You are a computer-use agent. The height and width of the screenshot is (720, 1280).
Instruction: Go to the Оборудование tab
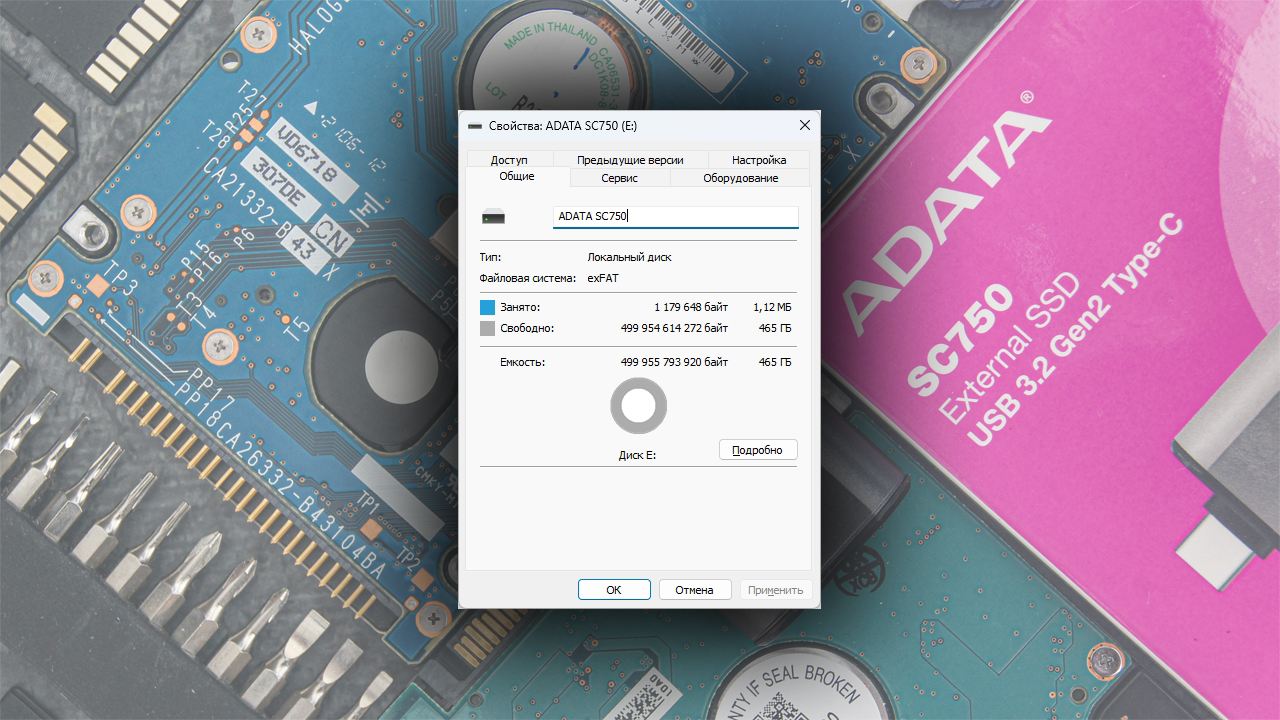[x=740, y=178]
